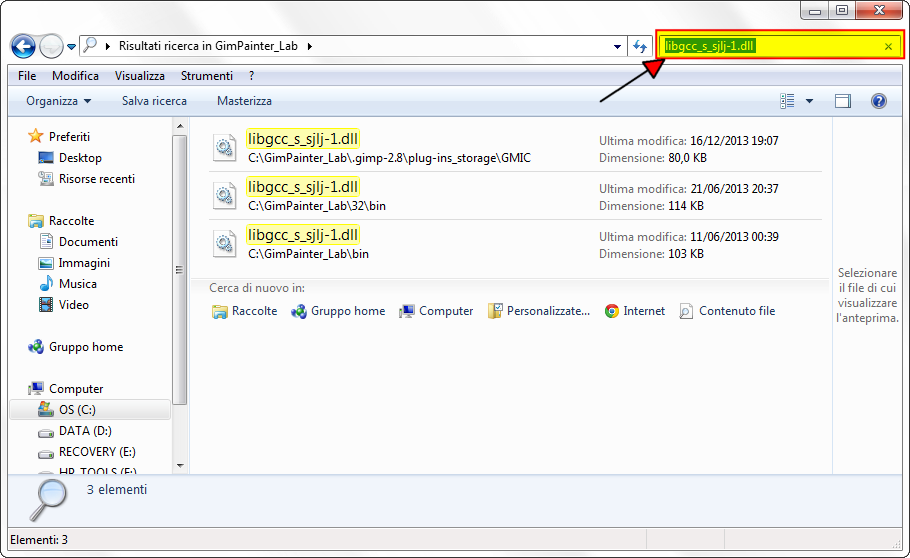
Task: Click the '3 elementi' text in details pane
Action: [117, 489]
